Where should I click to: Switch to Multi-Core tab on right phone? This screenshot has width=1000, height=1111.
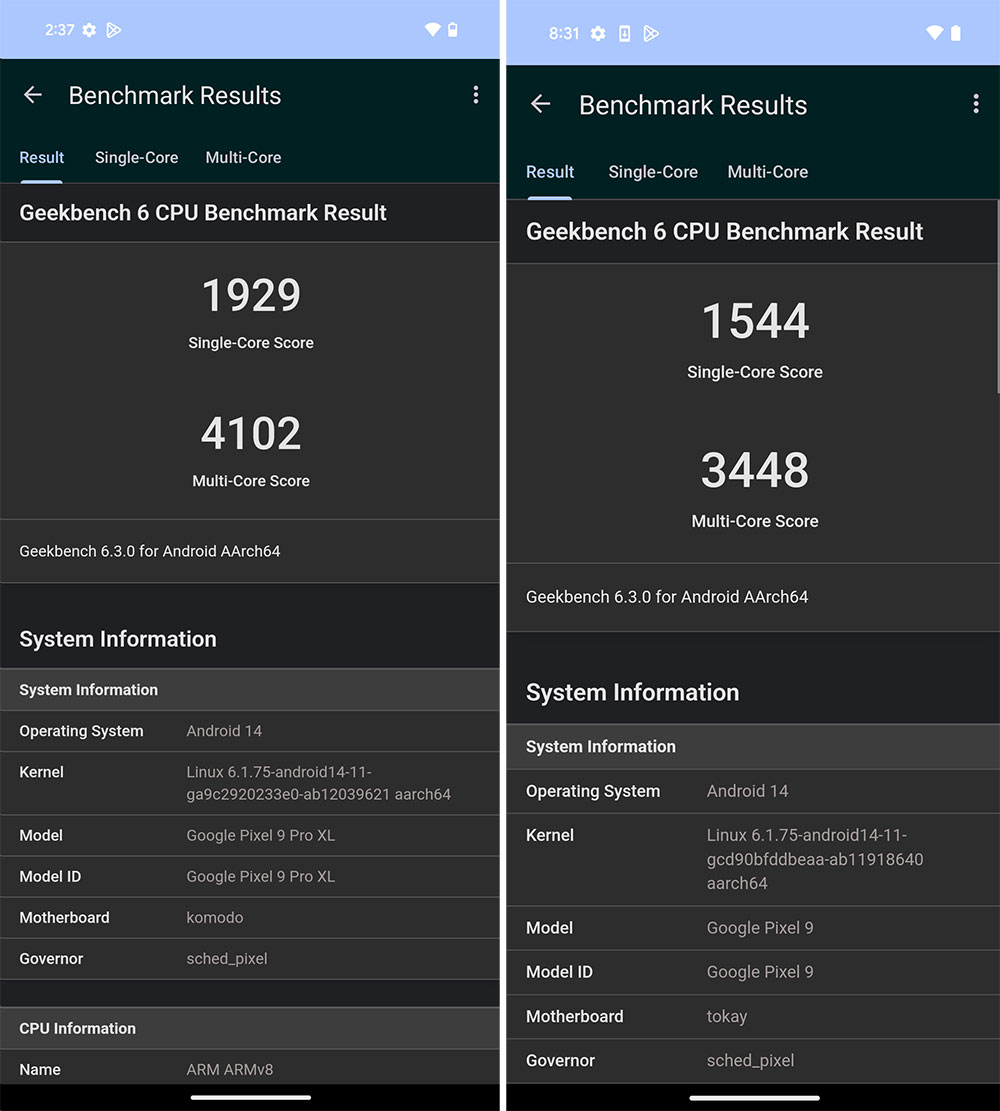pos(768,171)
